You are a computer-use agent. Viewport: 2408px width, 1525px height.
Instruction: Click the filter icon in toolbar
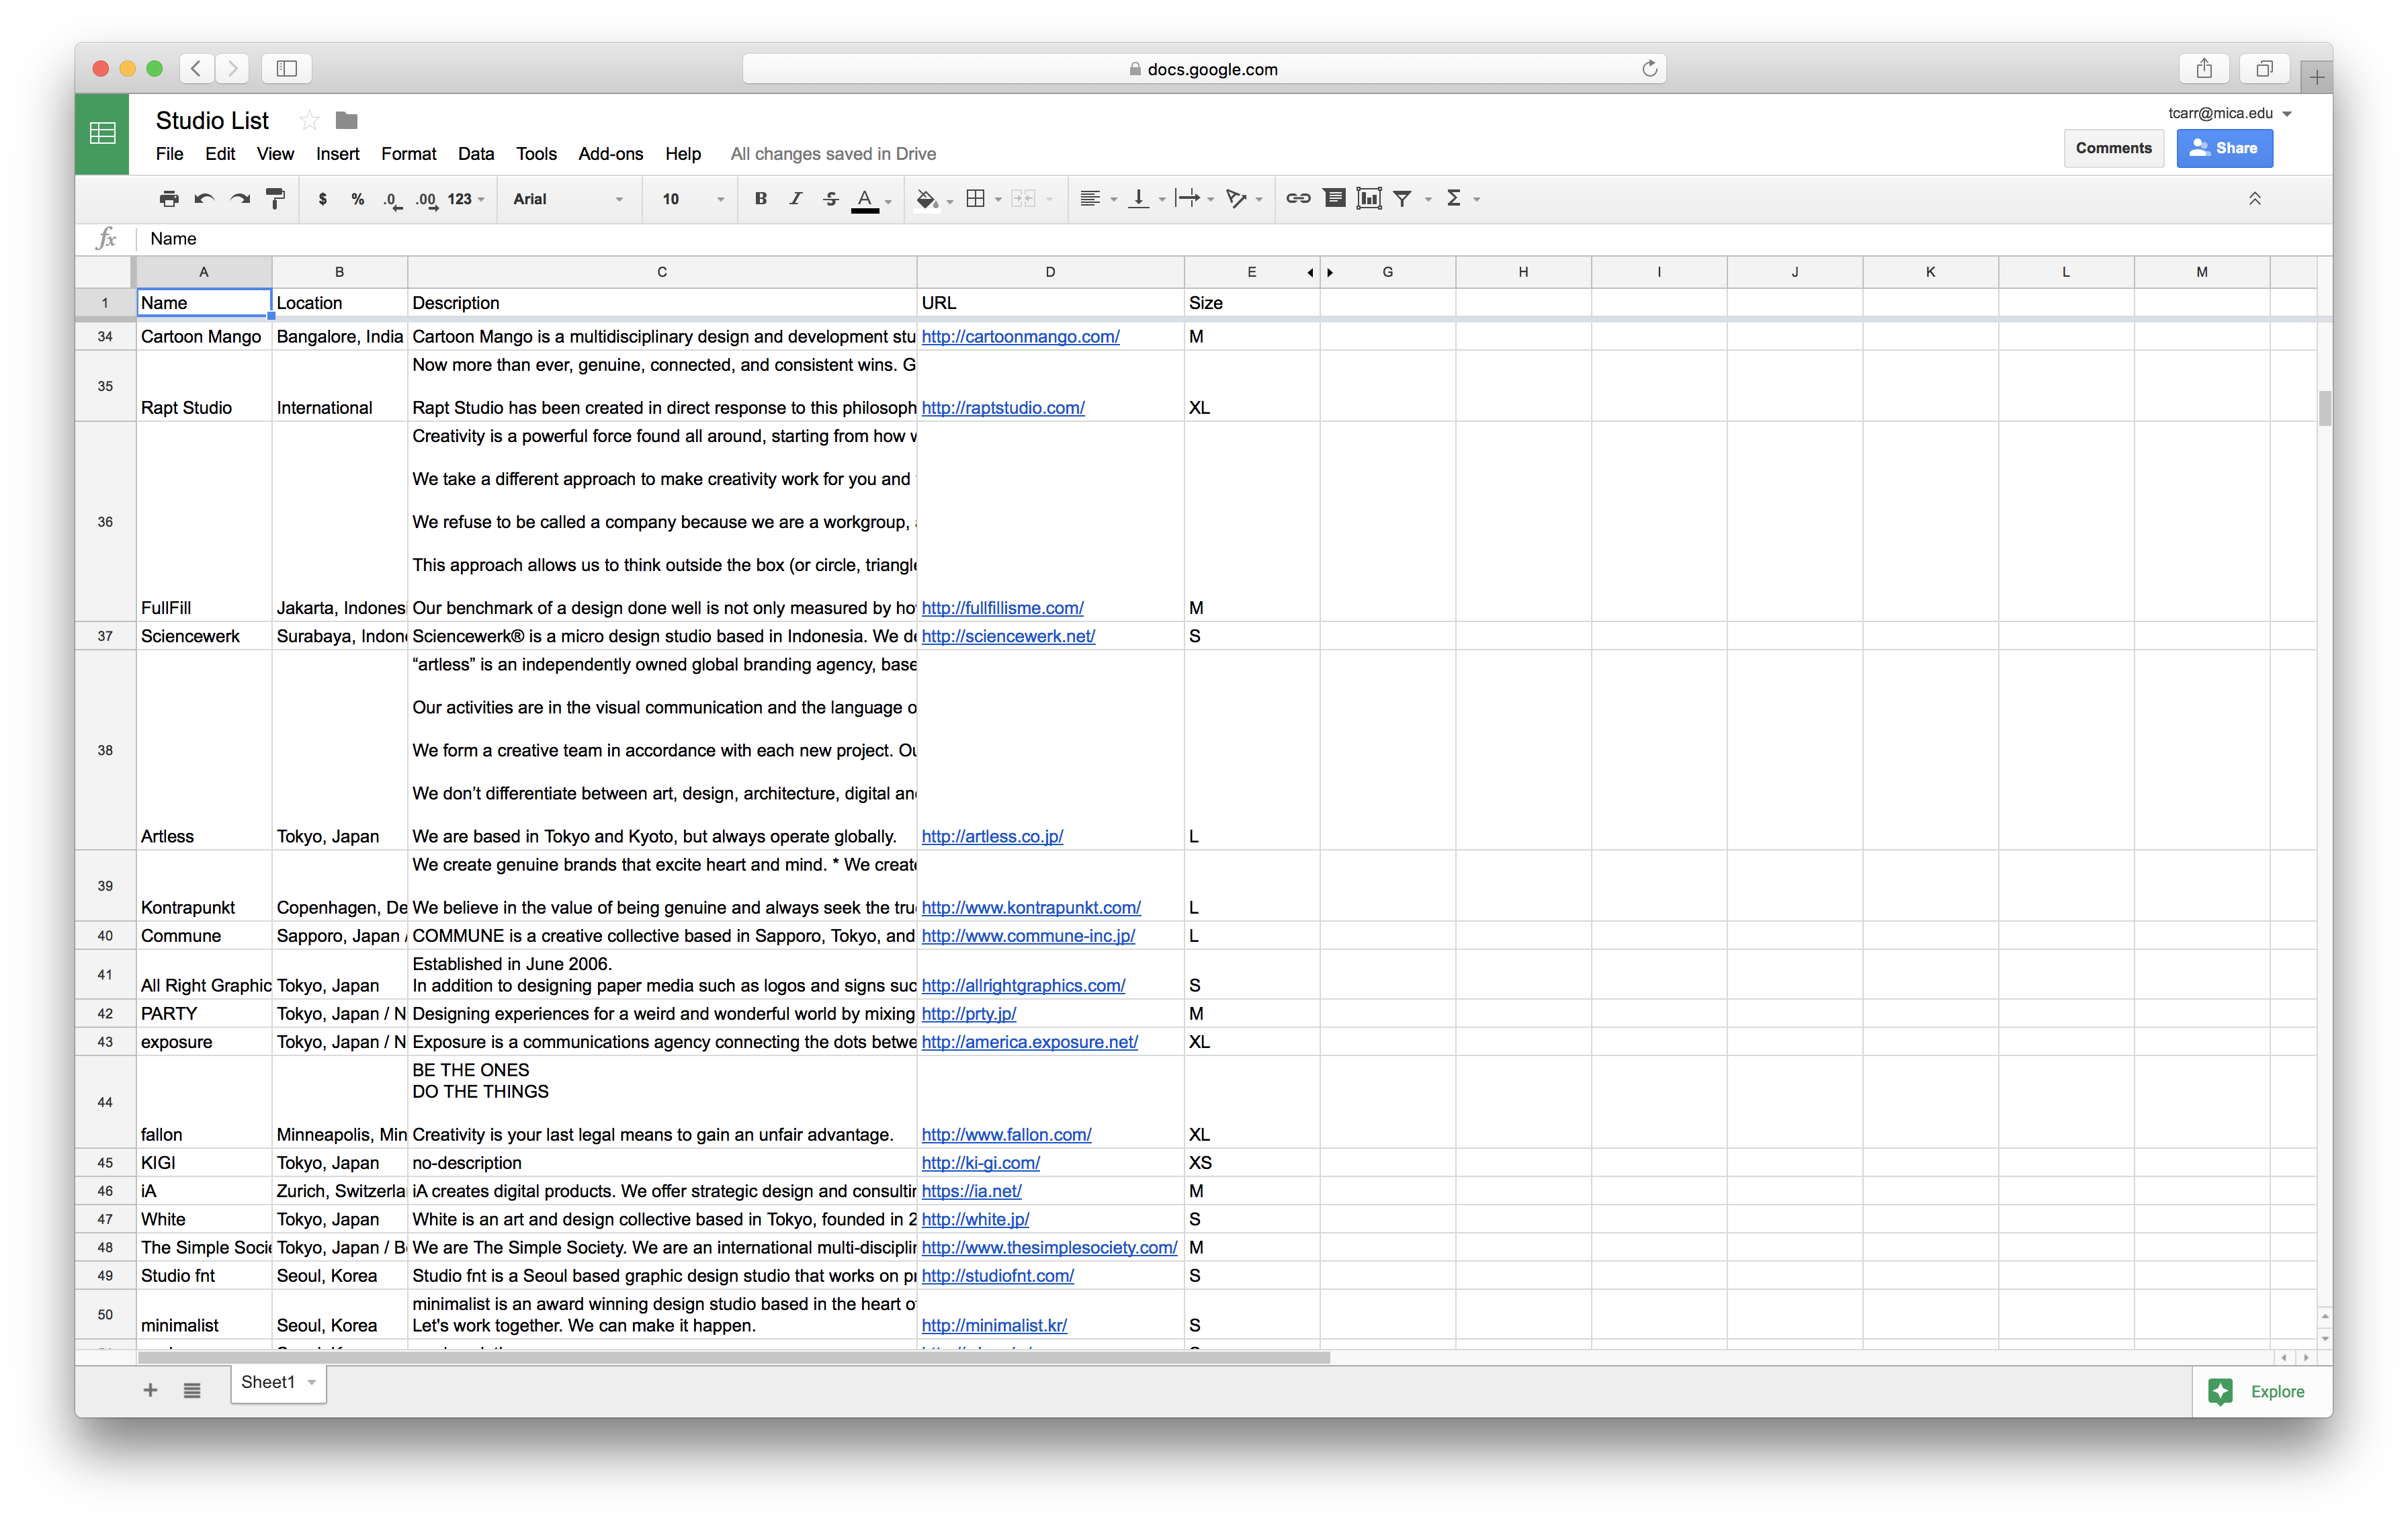tap(1403, 199)
